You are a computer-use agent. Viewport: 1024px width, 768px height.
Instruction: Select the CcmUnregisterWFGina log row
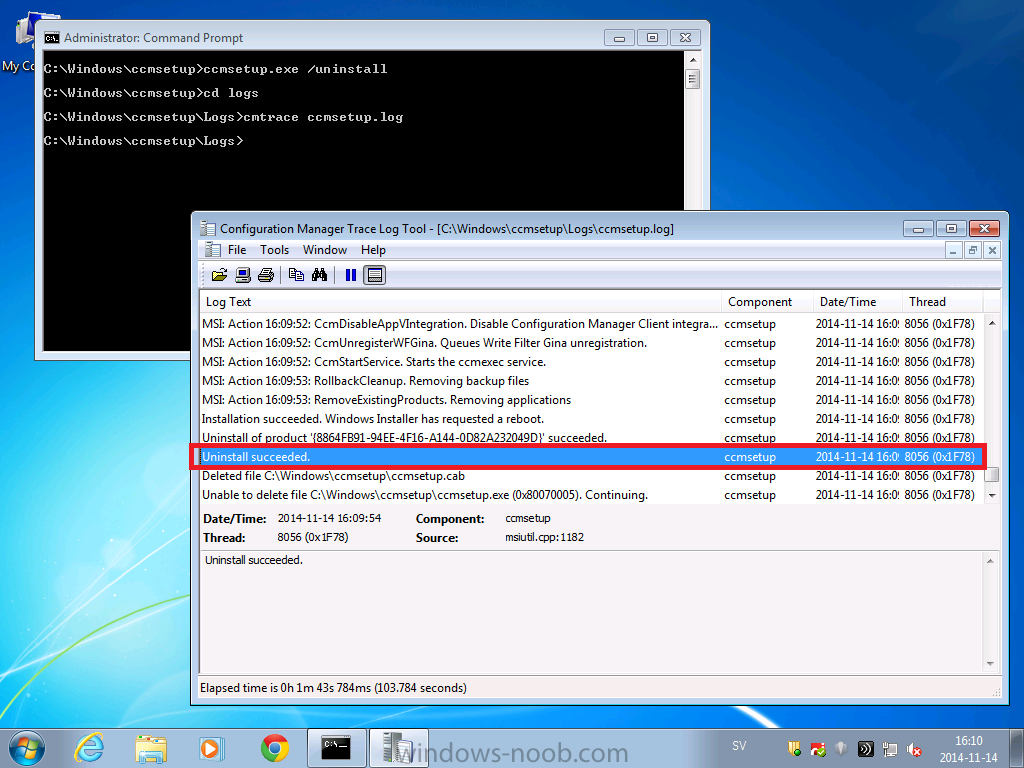(592, 343)
